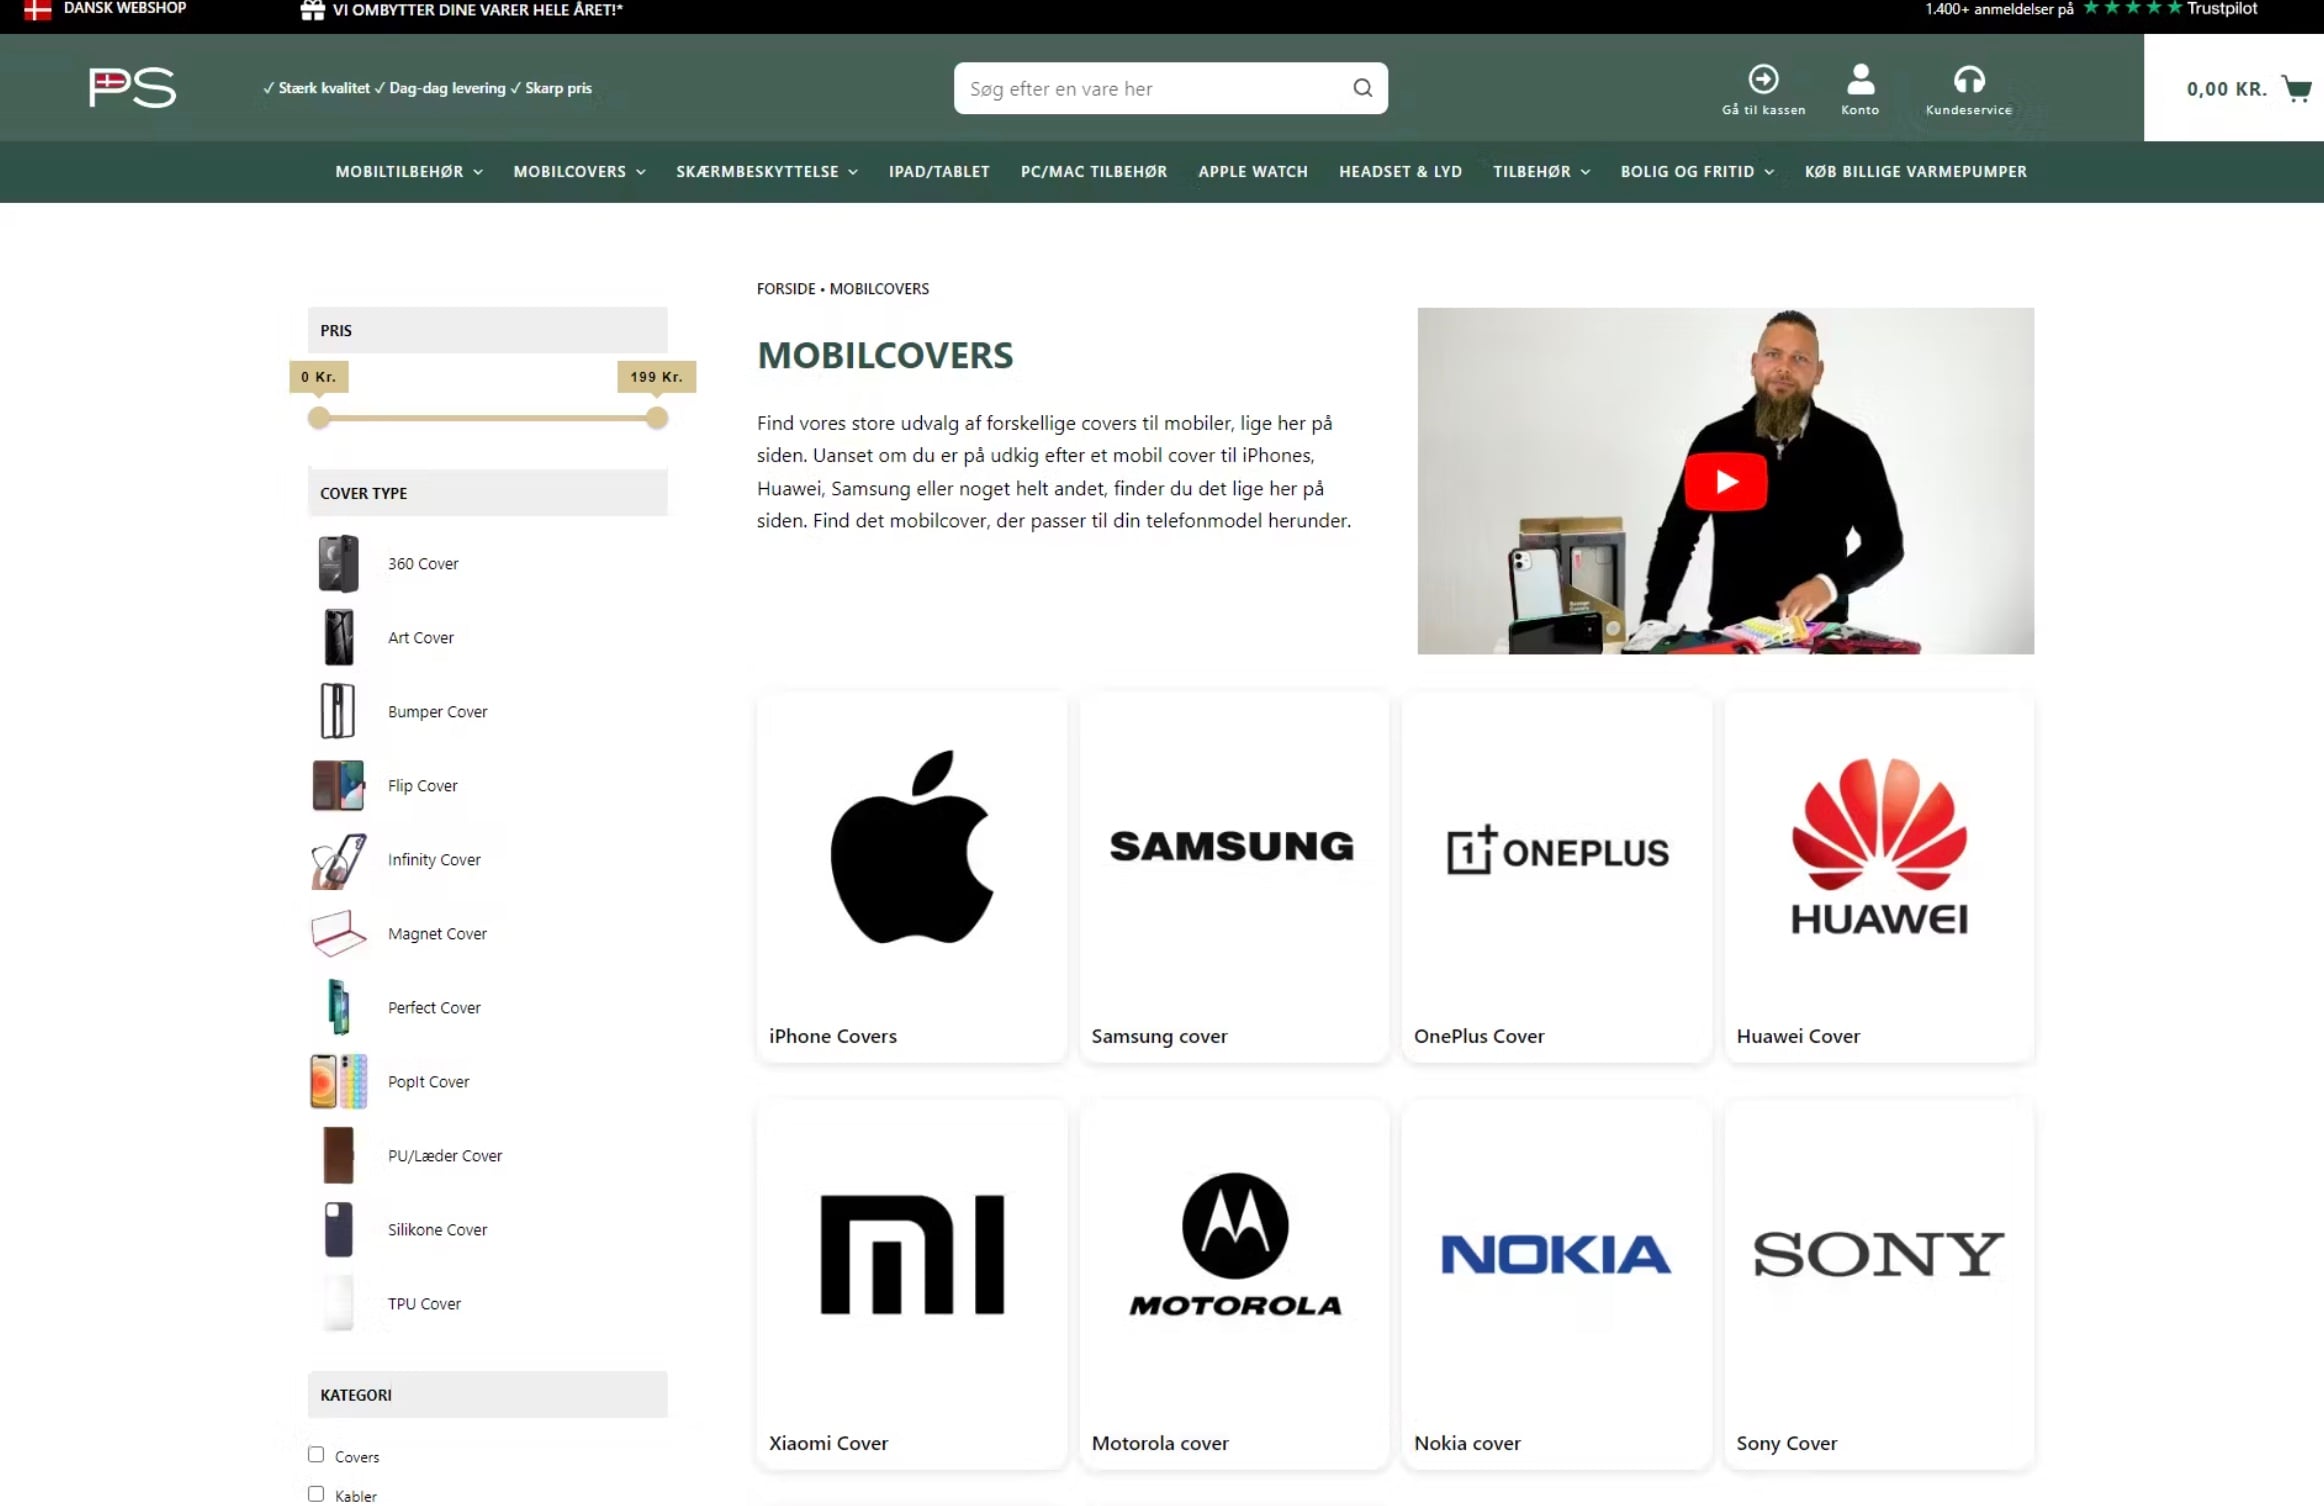
Task: Focus the product search field
Action: (x=1150, y=89)
